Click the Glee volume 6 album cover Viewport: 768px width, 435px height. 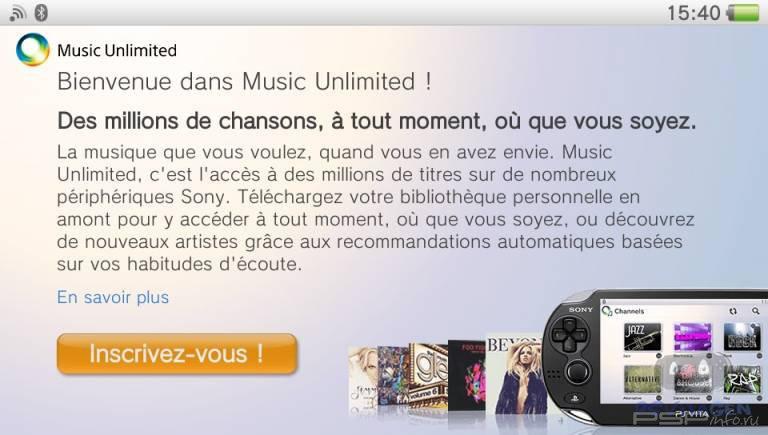tap(429, 376)
